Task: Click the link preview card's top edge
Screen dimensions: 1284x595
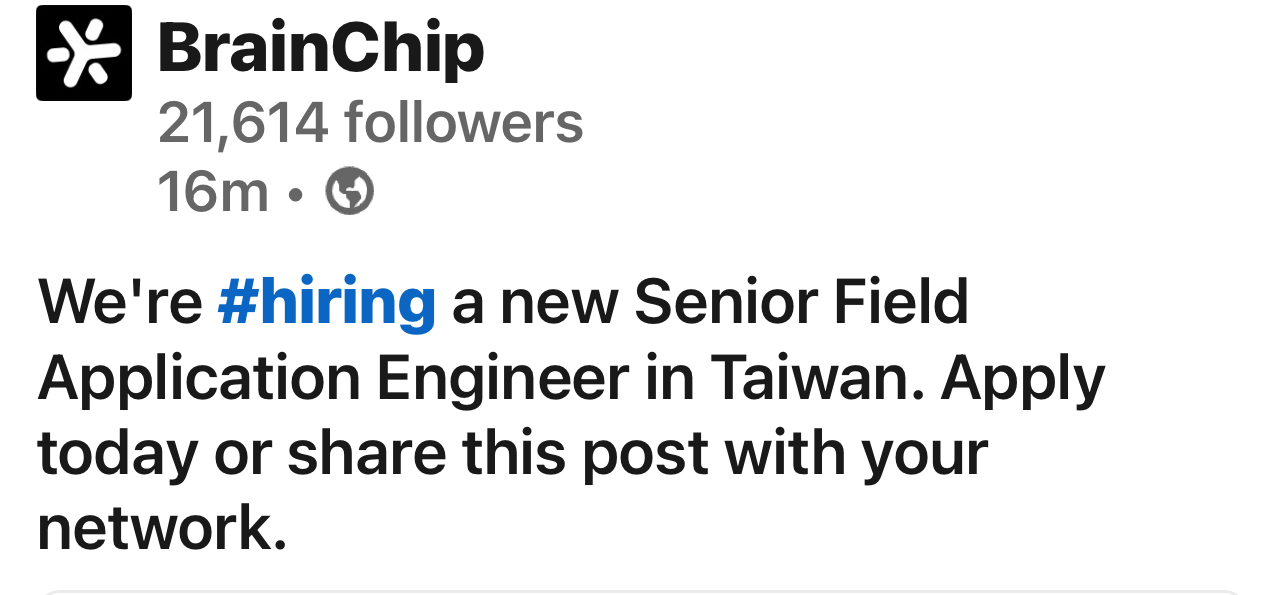Action: [x=640, y=592]
